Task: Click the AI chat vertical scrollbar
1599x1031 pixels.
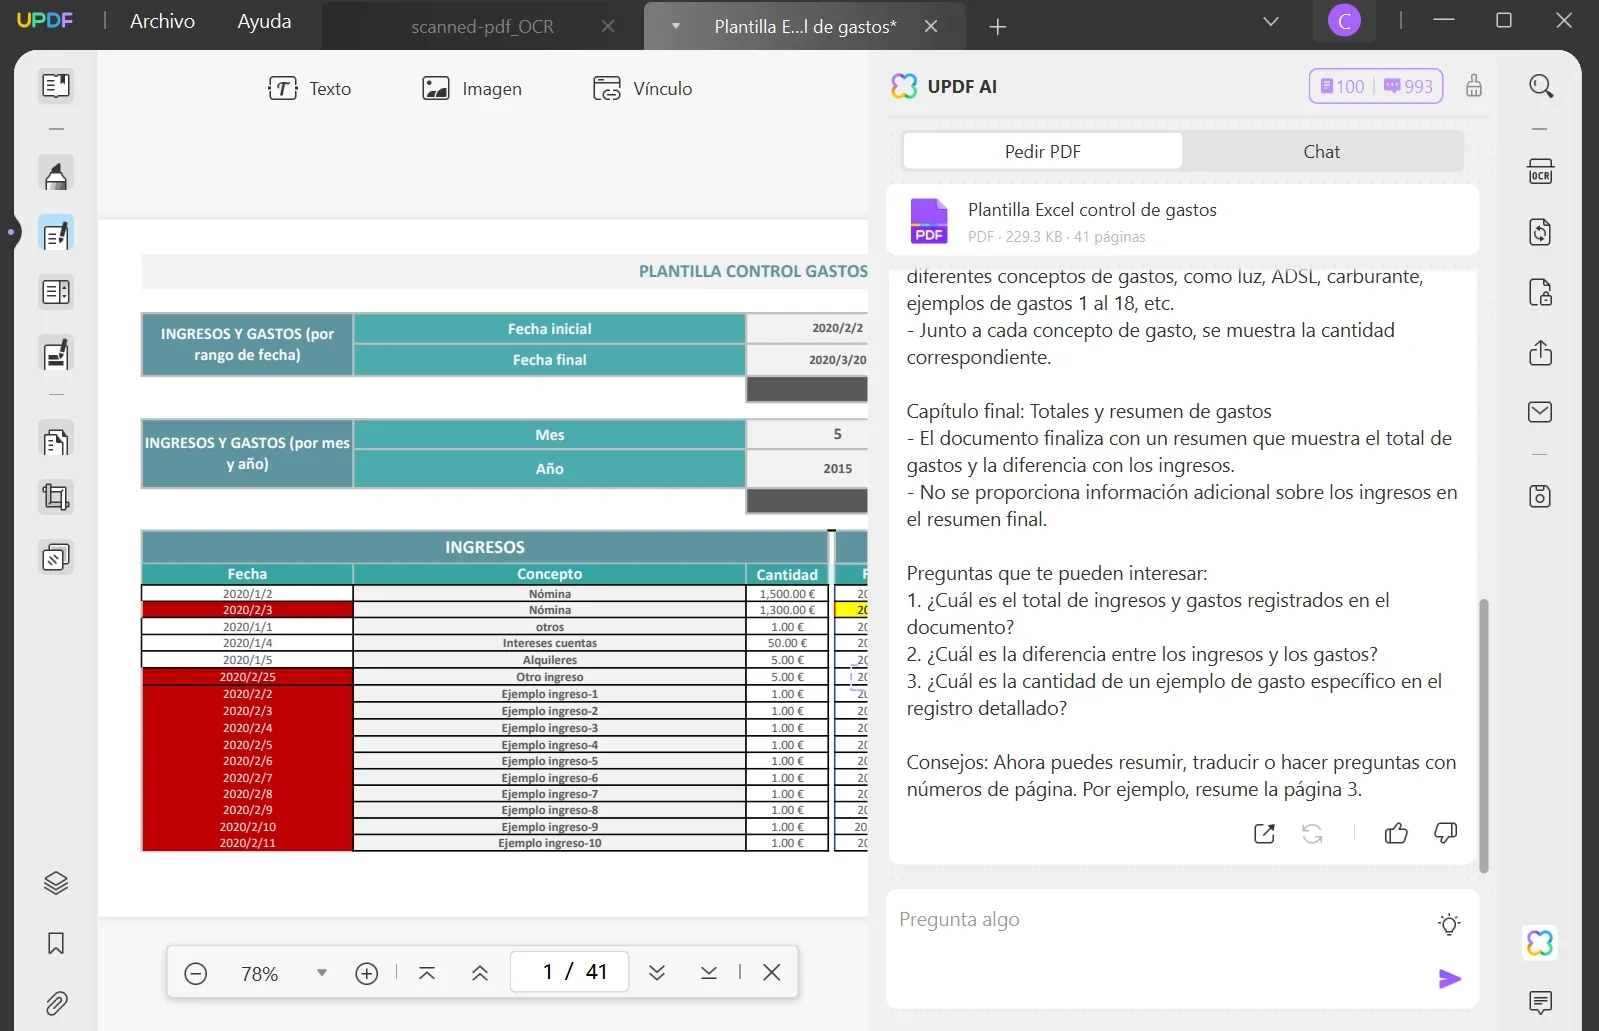Action: pyautogui.click(x=1484, y=735)
